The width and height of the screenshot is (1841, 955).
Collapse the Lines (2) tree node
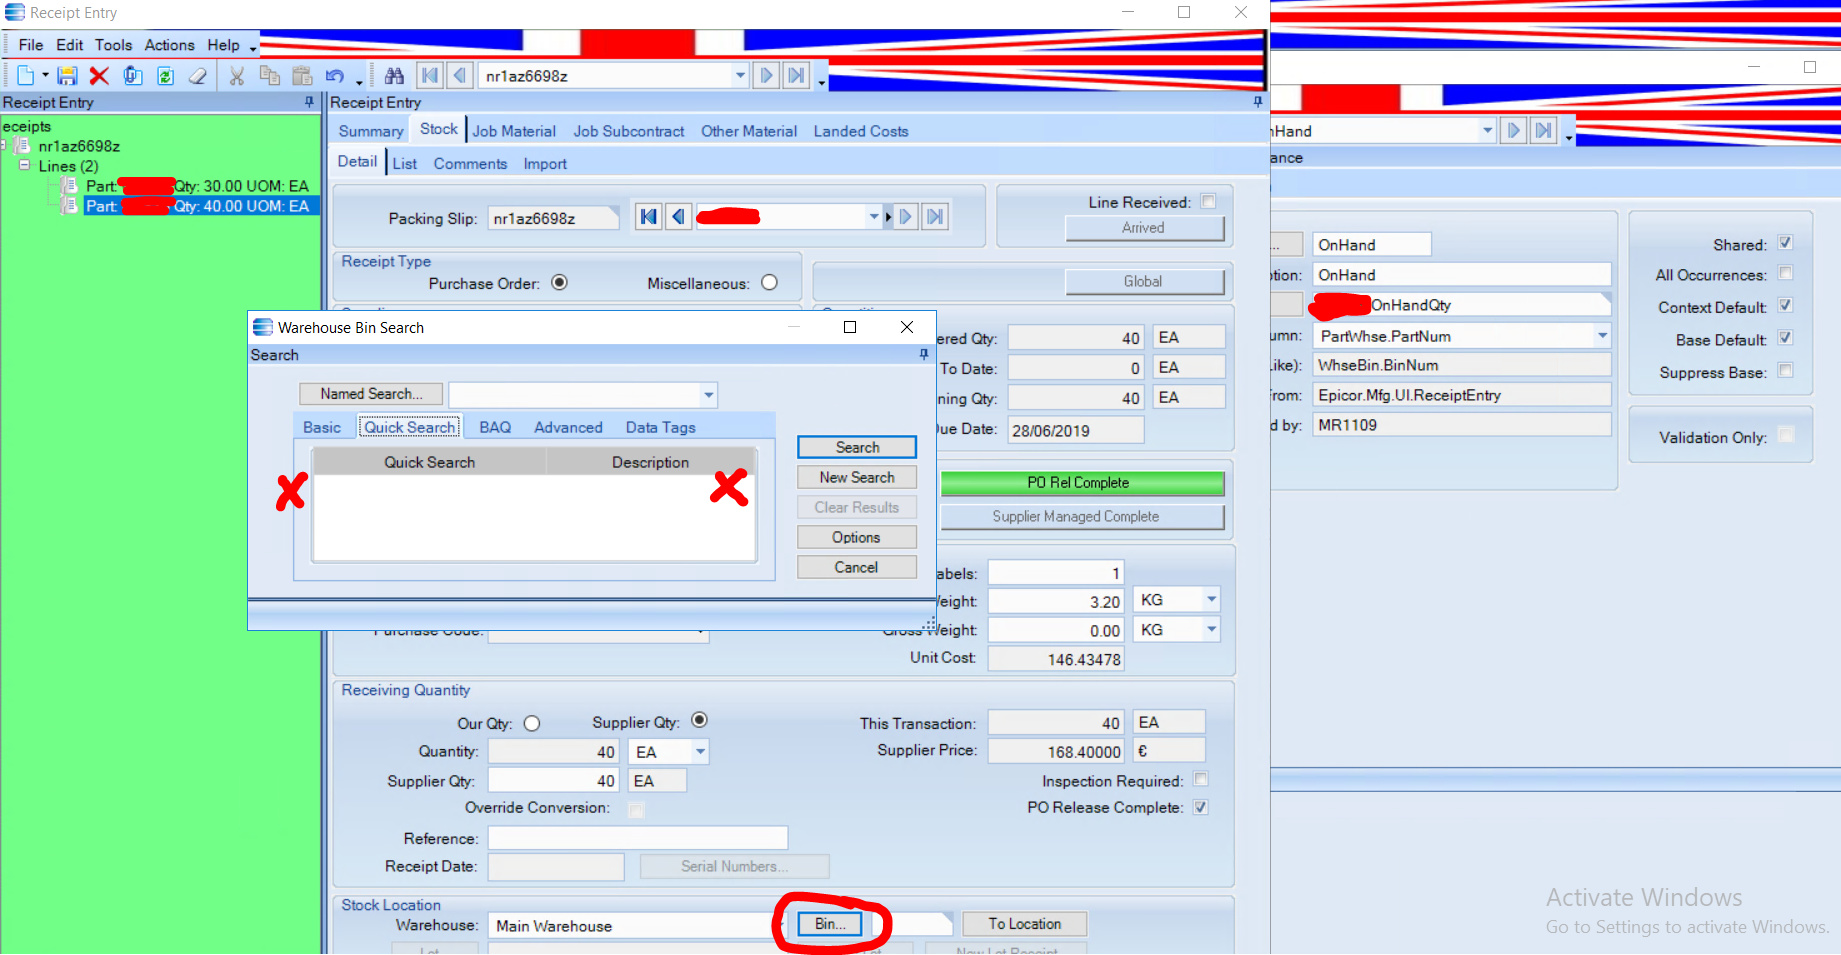[25, 165]
